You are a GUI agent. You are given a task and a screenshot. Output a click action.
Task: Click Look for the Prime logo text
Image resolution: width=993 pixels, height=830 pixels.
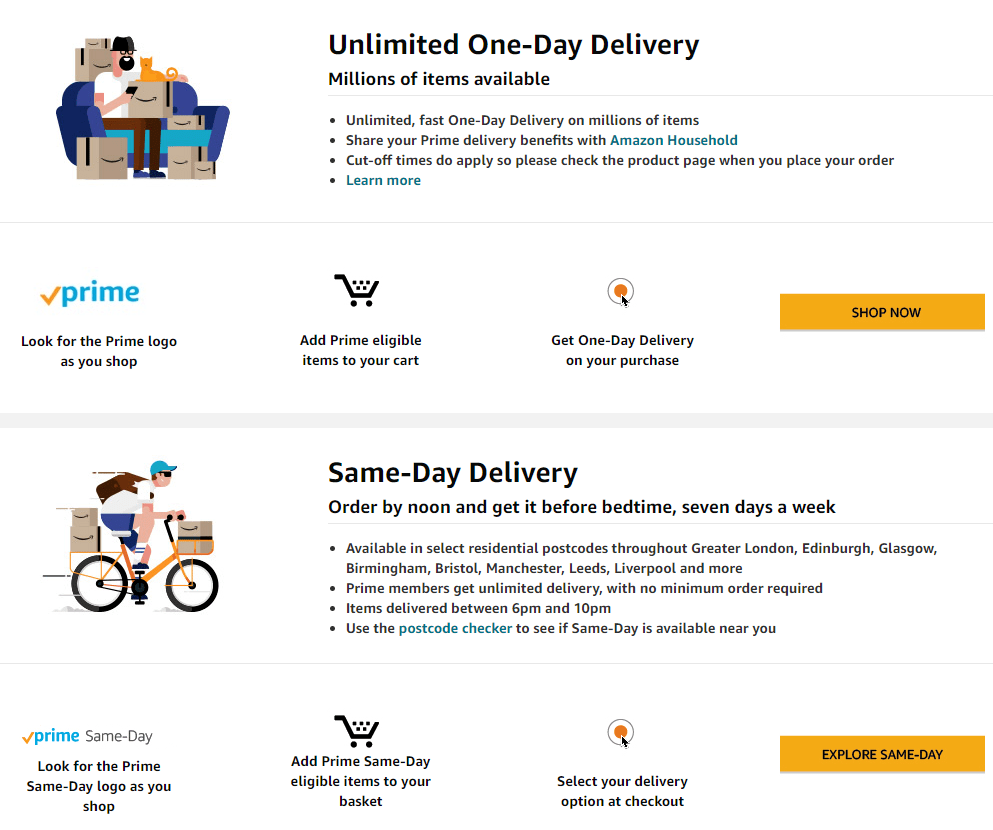[99, 351]
